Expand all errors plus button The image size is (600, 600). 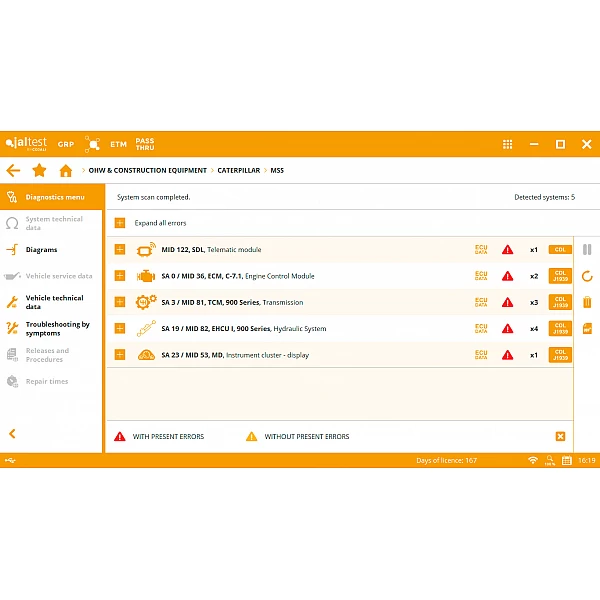[x=120, y=223]
